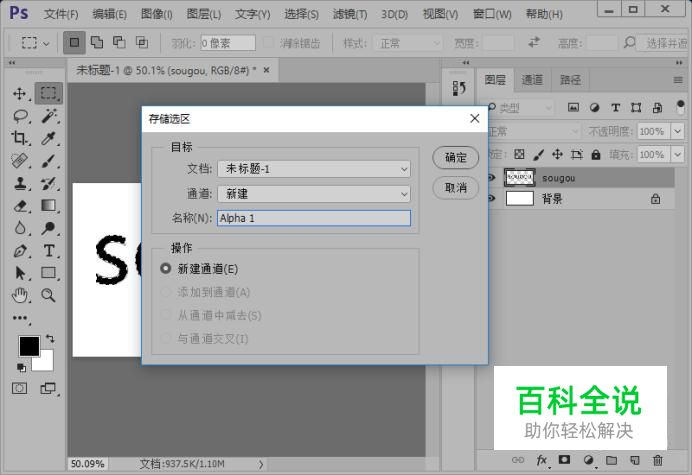692x475 pixels.
Task: Confirm the Save Selection dialog
Action: coord(455,157)
